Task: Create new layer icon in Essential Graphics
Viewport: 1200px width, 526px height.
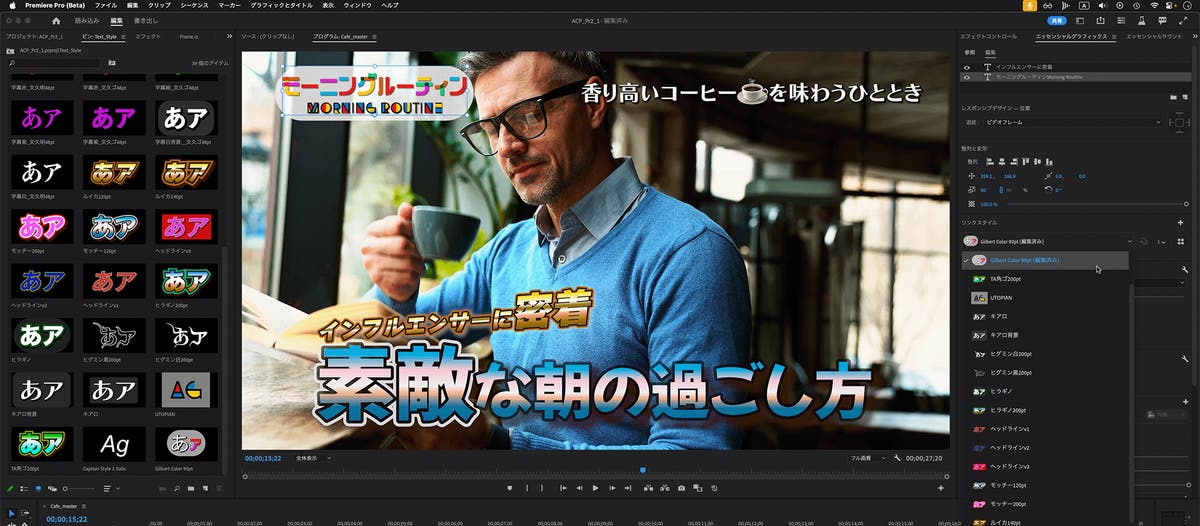Action: click(x=1186, y=97)
